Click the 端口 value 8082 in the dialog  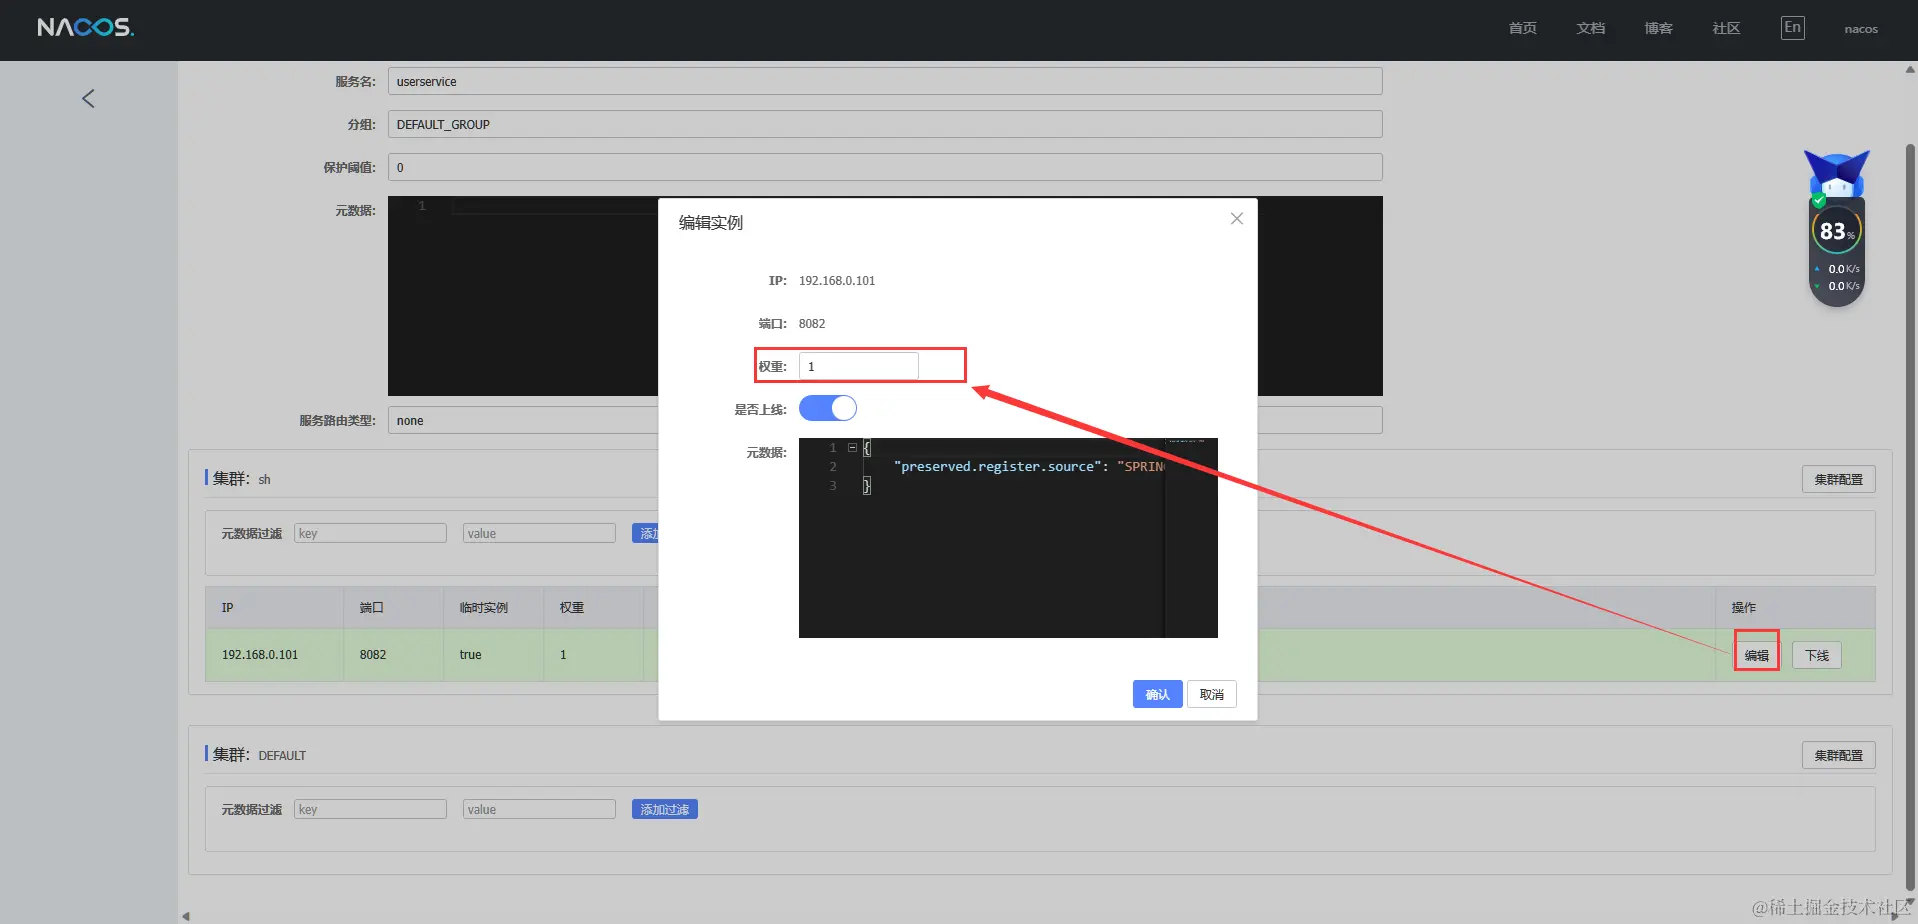[x=812, y=324]
